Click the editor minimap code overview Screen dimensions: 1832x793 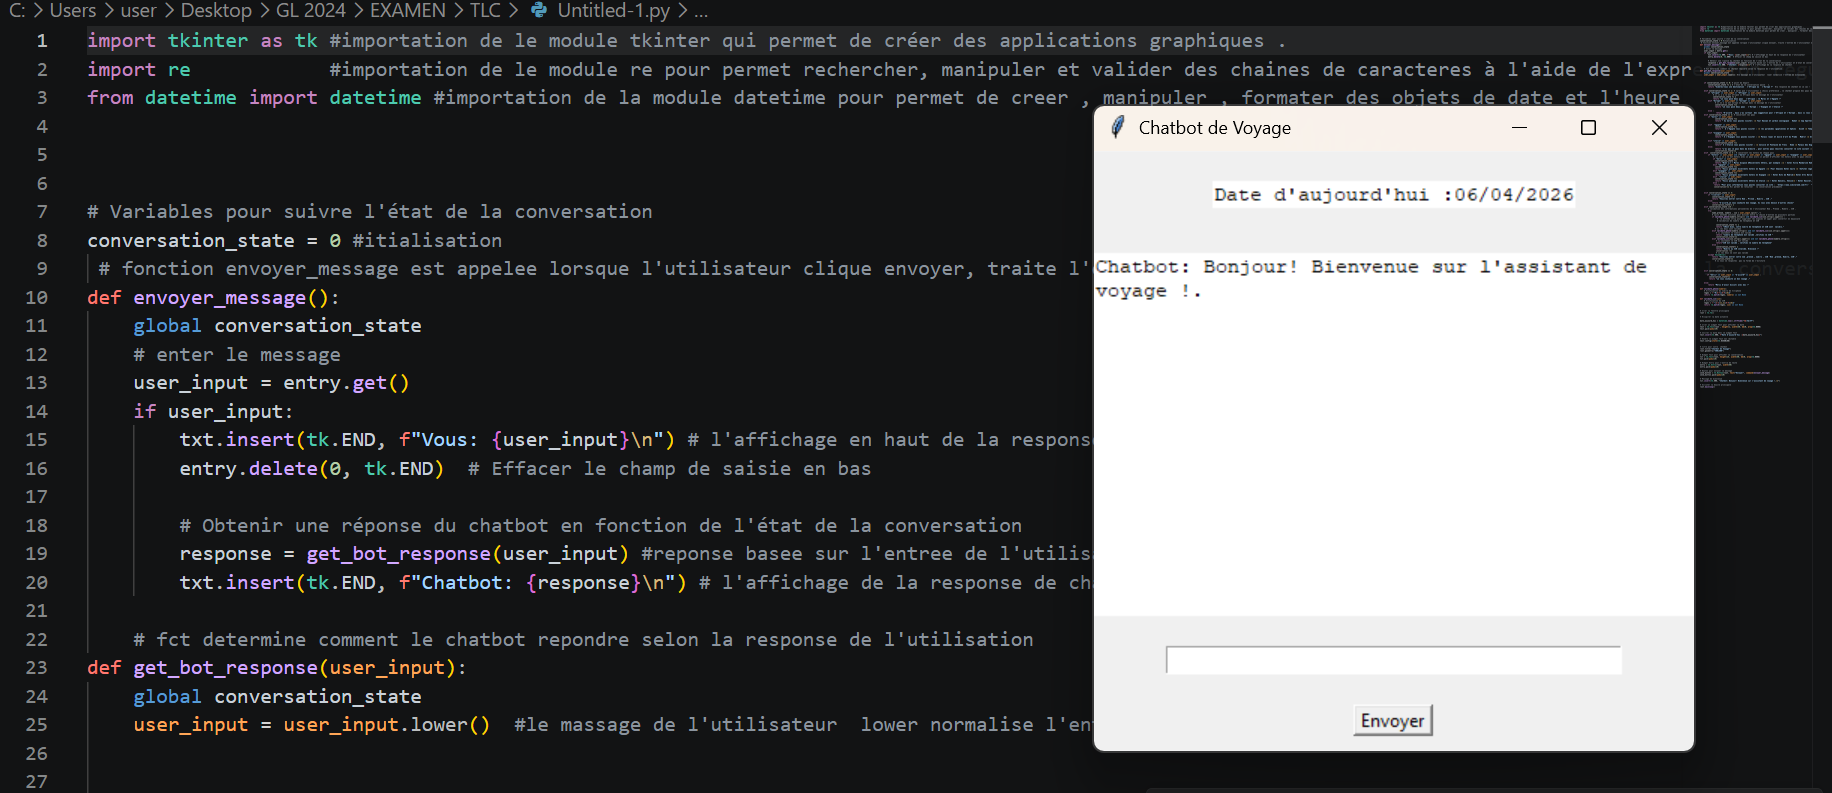(1756, 210)
